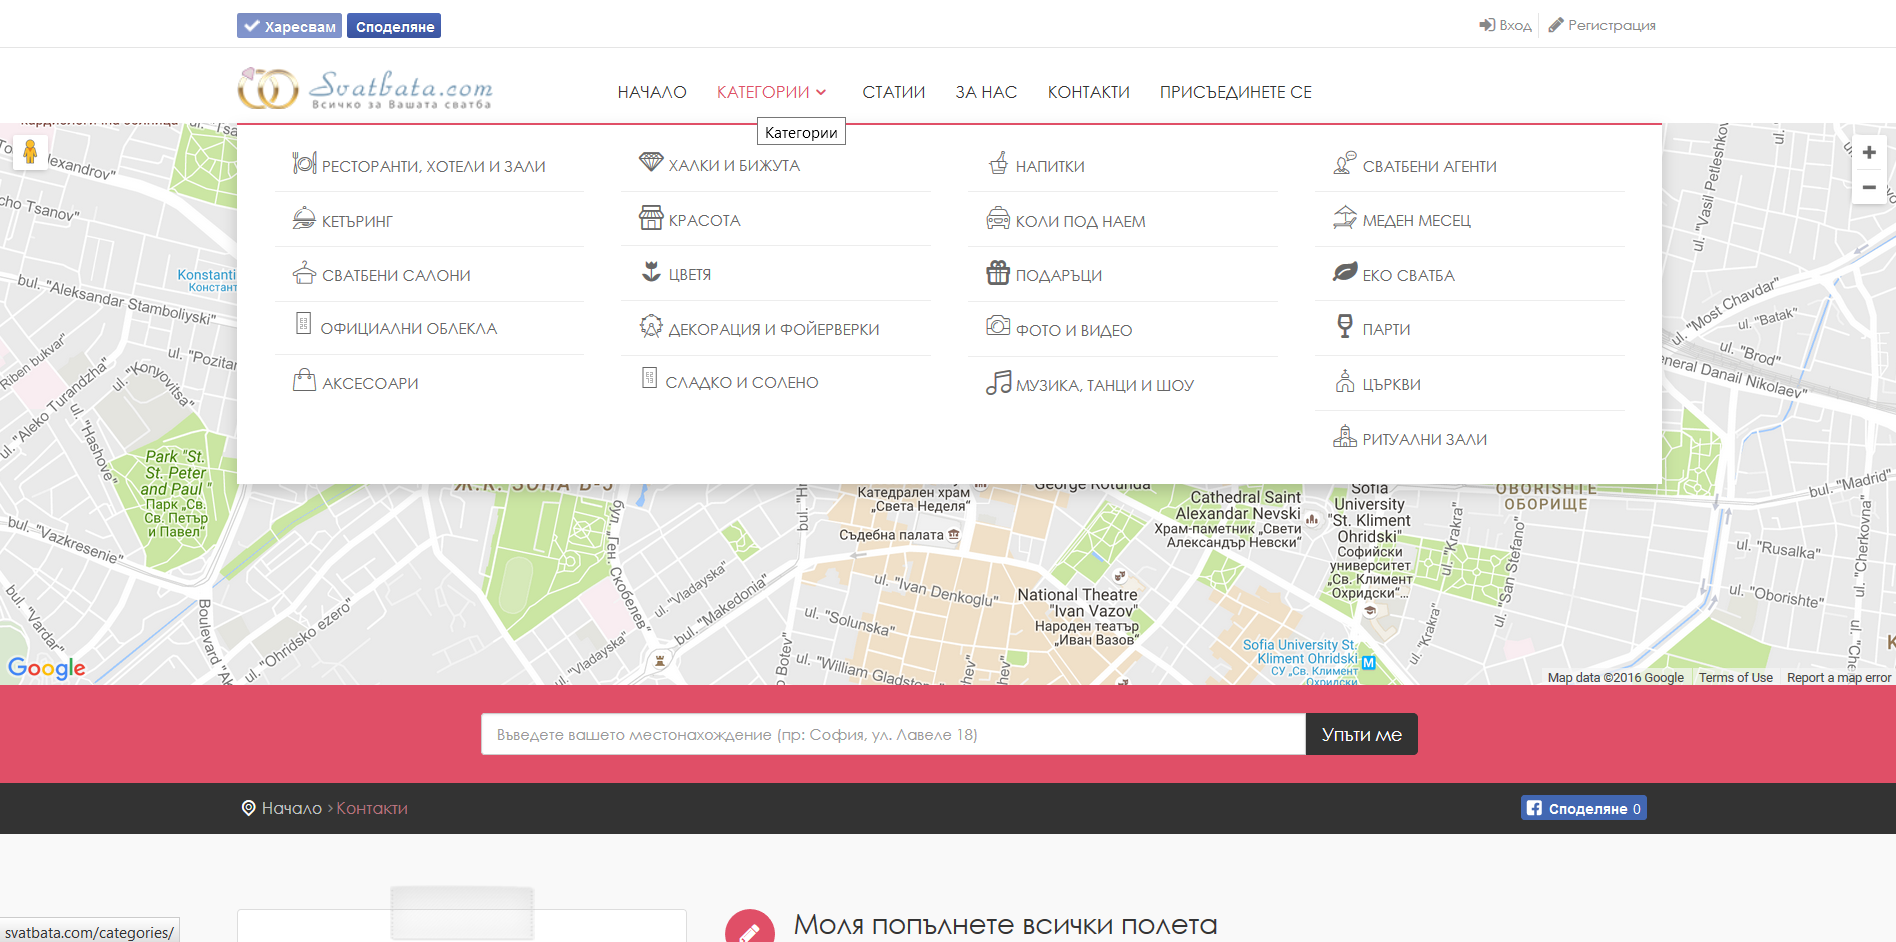The image size is (1896, 942).
Task: Click the Упъти ме button
Action: coord(1362,734)
